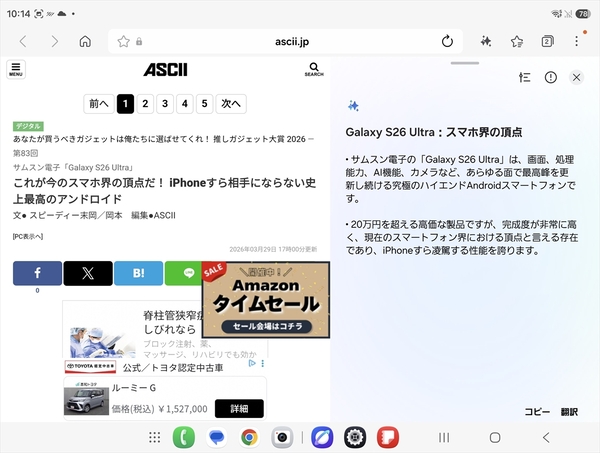Screen dimensions: 600x453
Task: Tap the system home button
Action: 495,437
